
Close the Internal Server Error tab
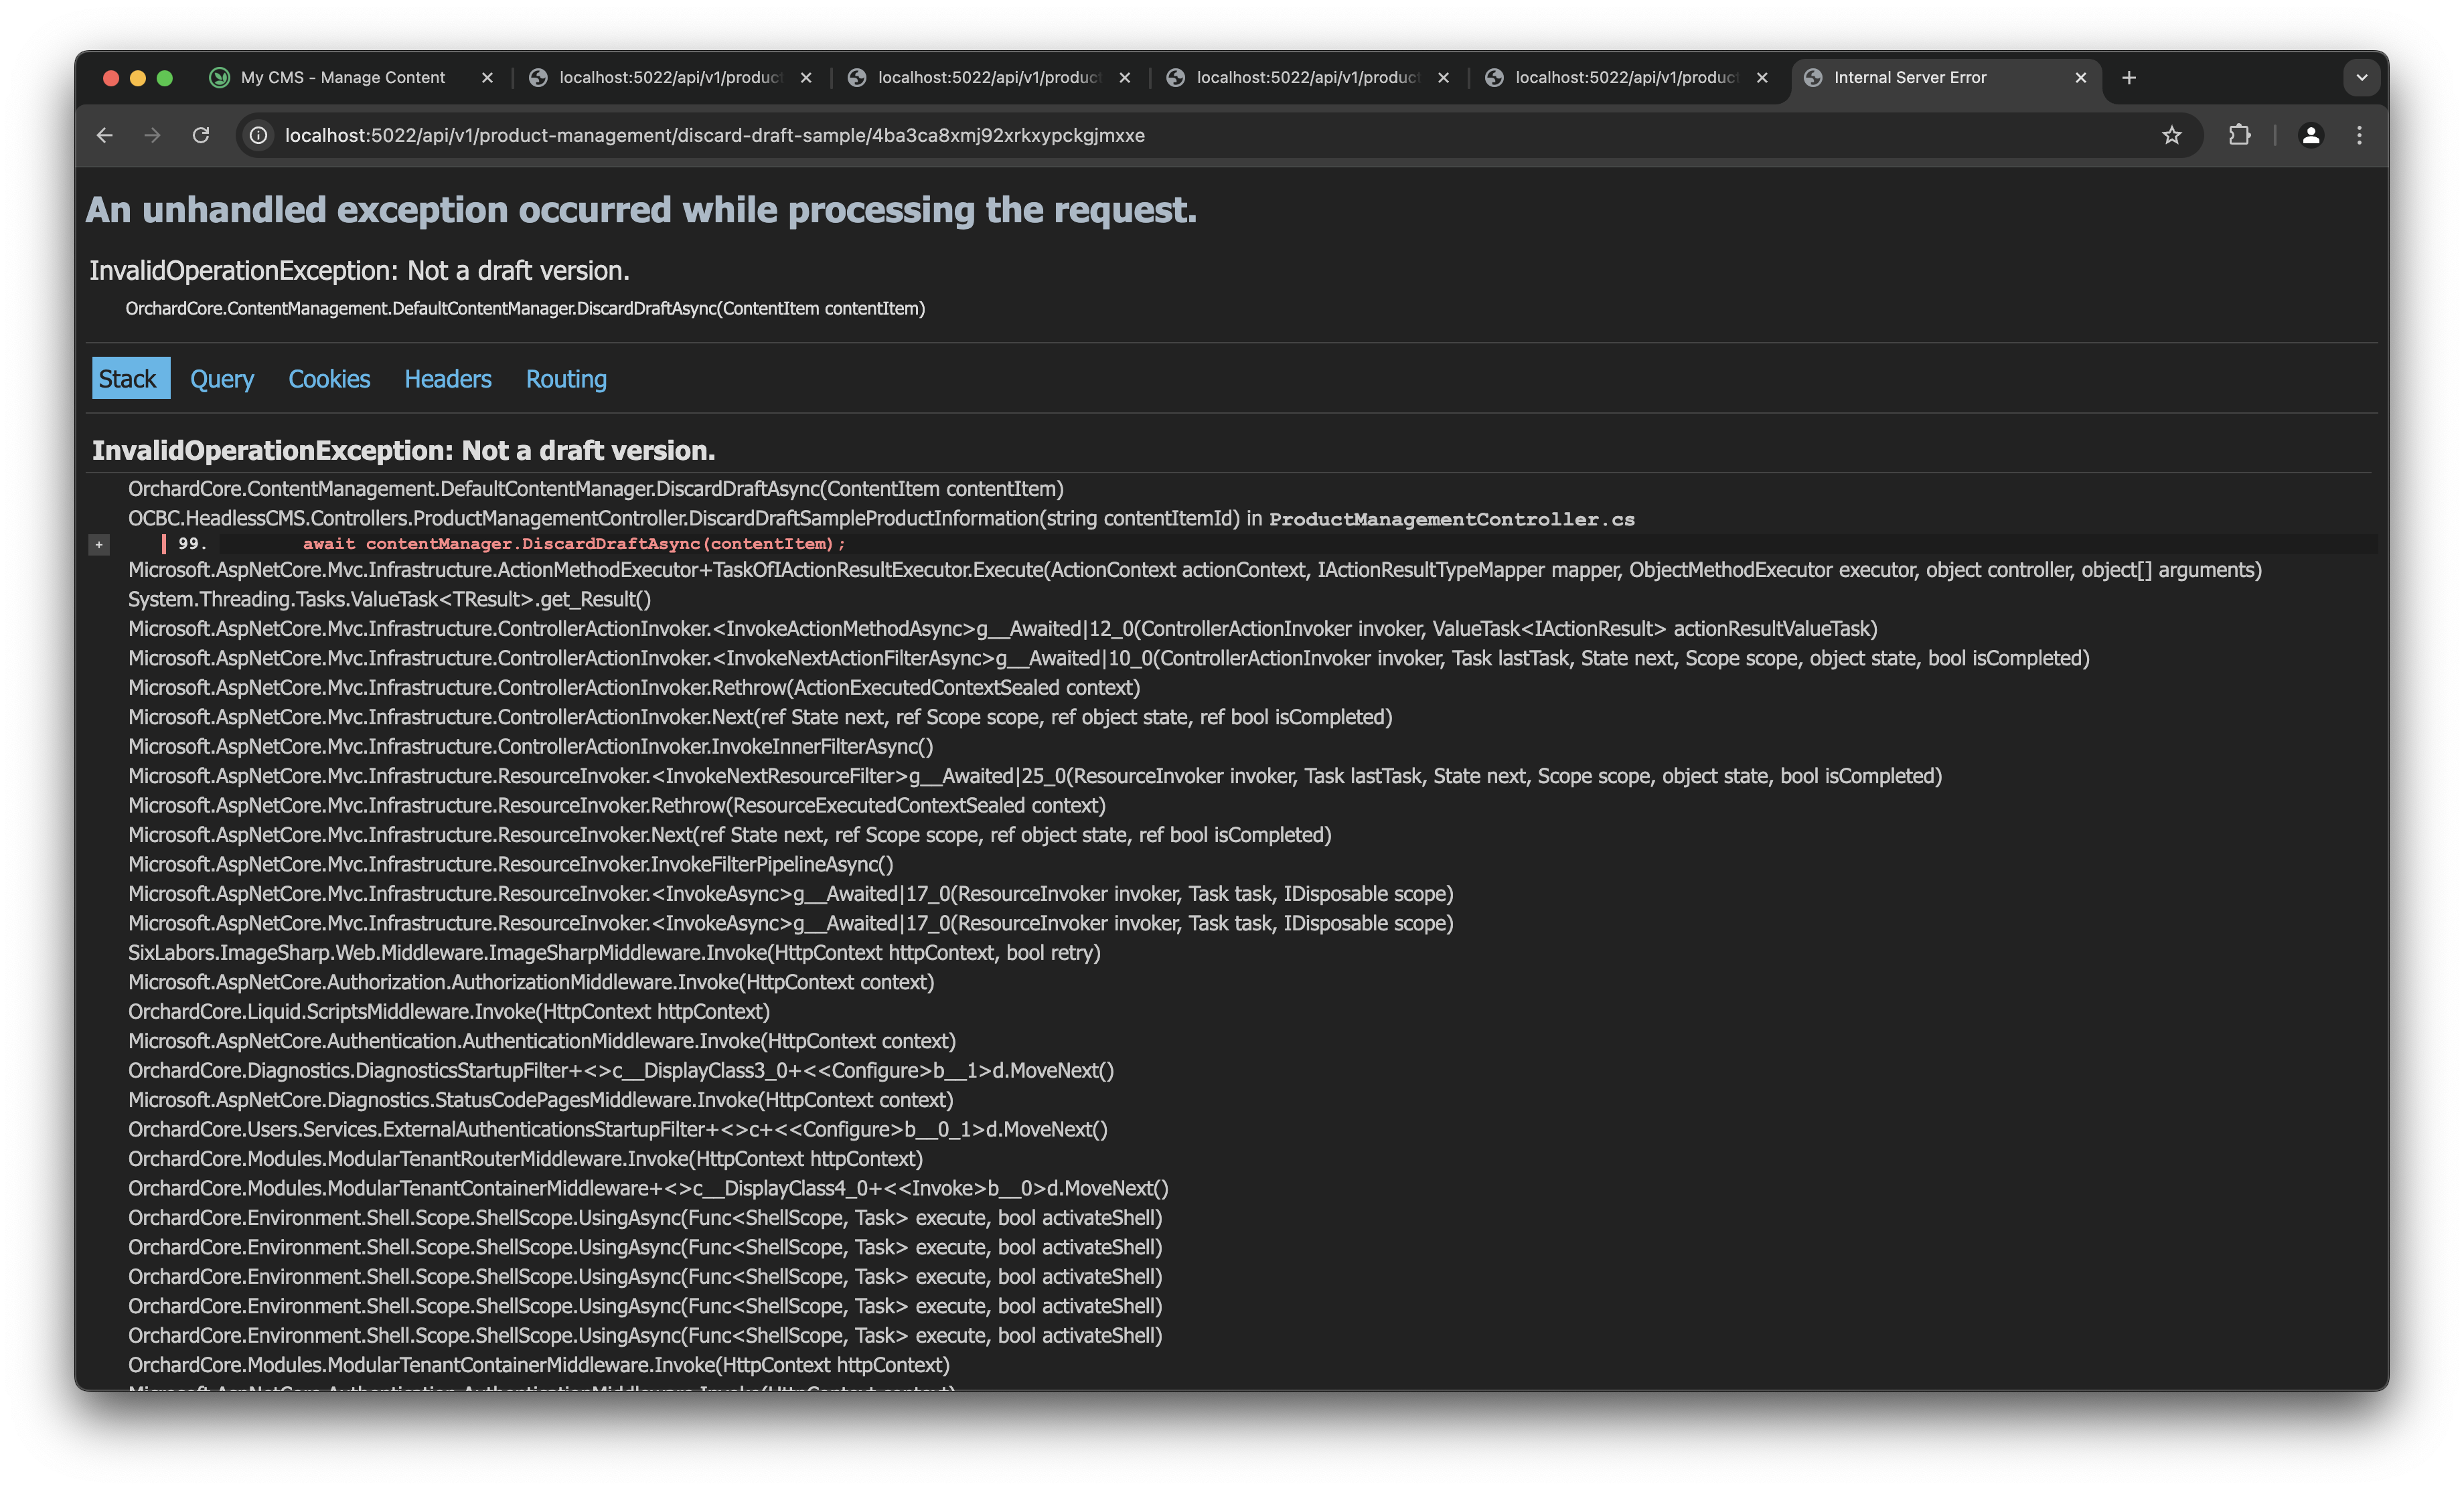(x=2081, y=78)
